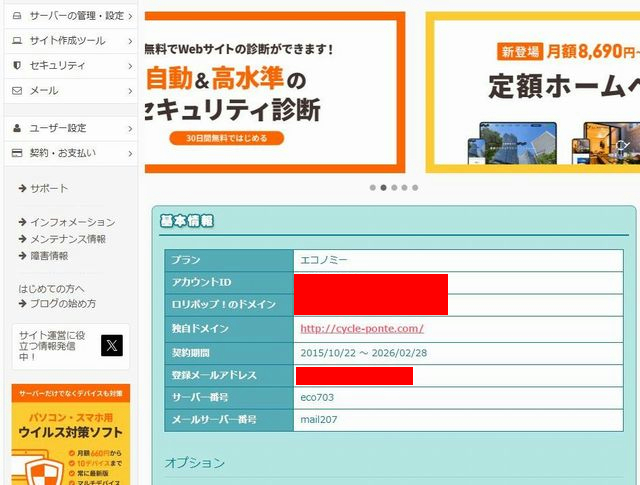Open the サイト作成ツール menu label
This screenshot has width=640, height=485.
tap(67, 41)
